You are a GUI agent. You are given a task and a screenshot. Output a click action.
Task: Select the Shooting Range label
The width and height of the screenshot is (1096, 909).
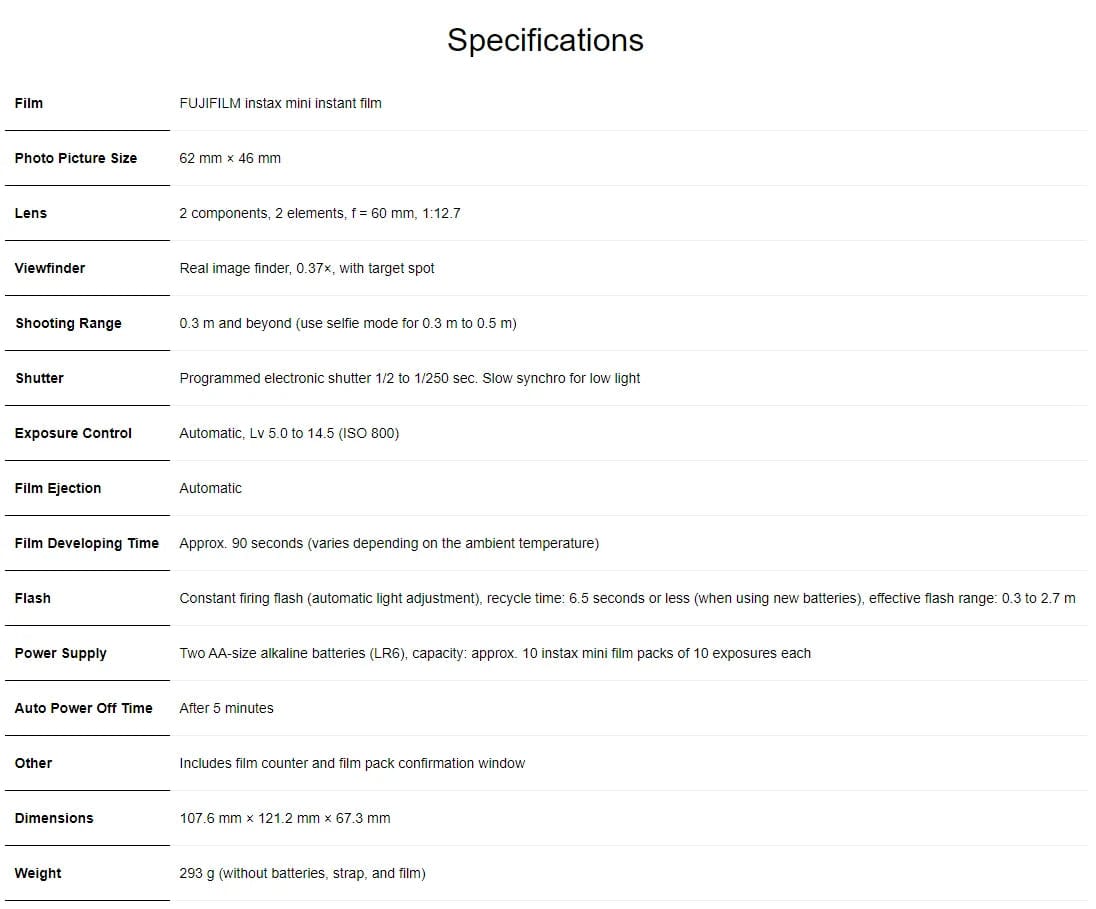click(68, 323)
